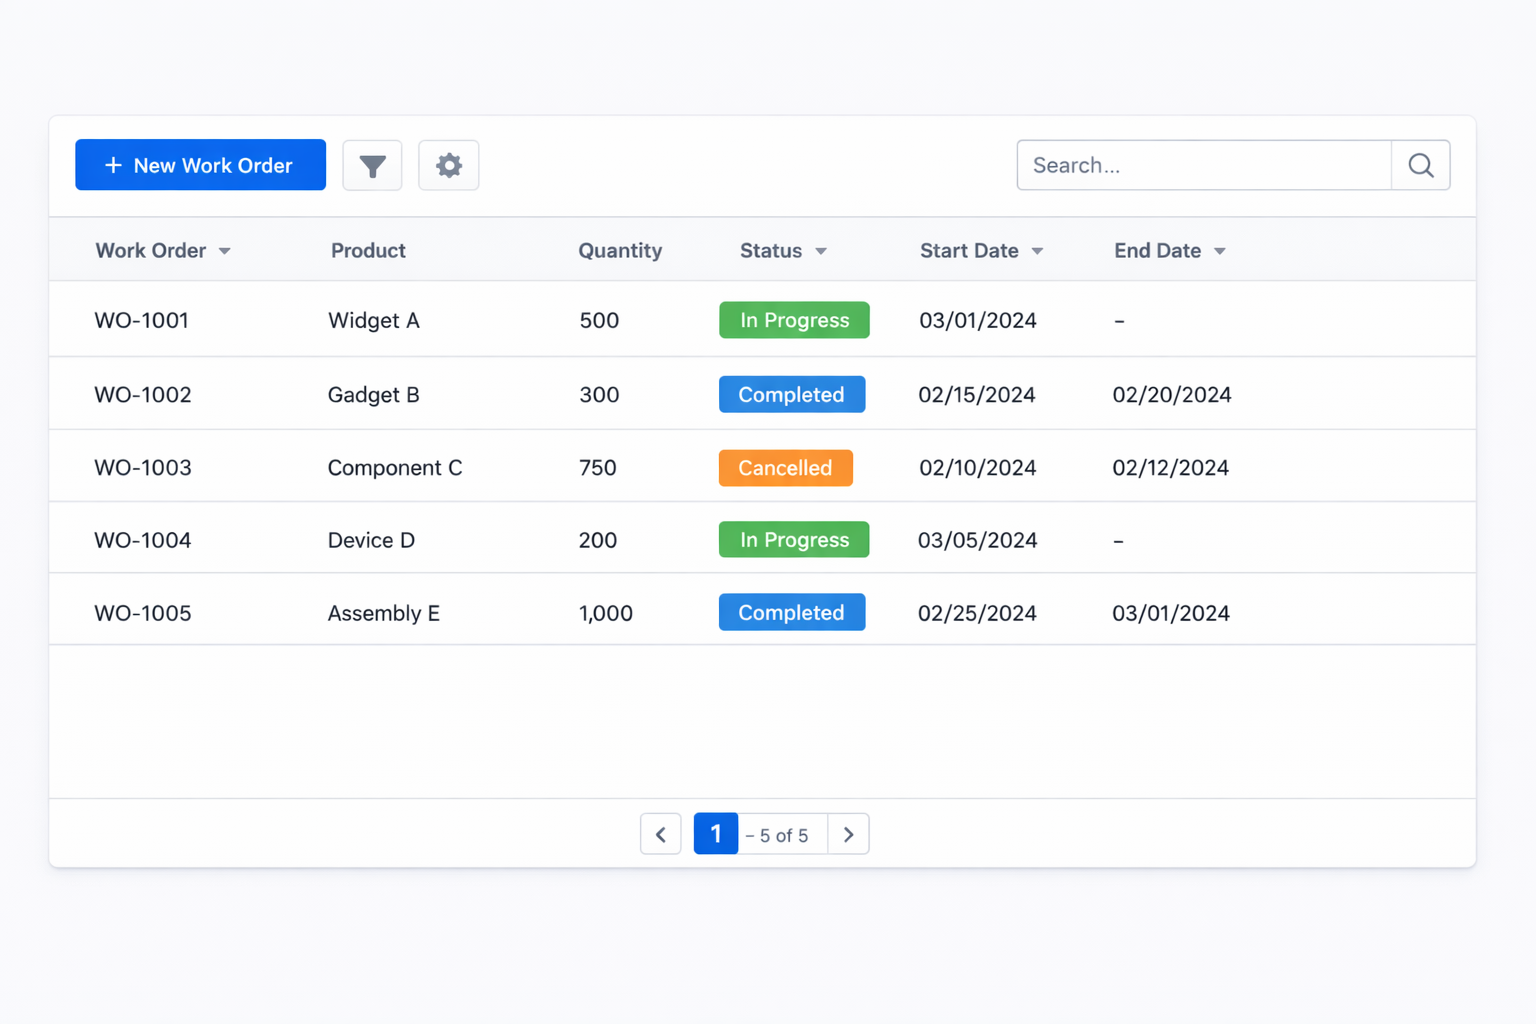Click Completed badge for WO-1002
The image size is (1536, 1024).
[x=791, y=395]
